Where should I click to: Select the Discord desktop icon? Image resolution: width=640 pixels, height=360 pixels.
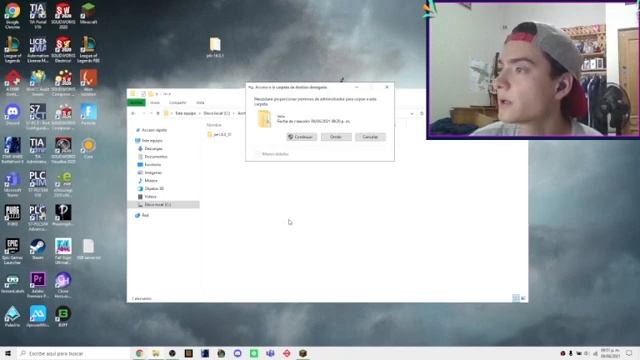(12, 114)
